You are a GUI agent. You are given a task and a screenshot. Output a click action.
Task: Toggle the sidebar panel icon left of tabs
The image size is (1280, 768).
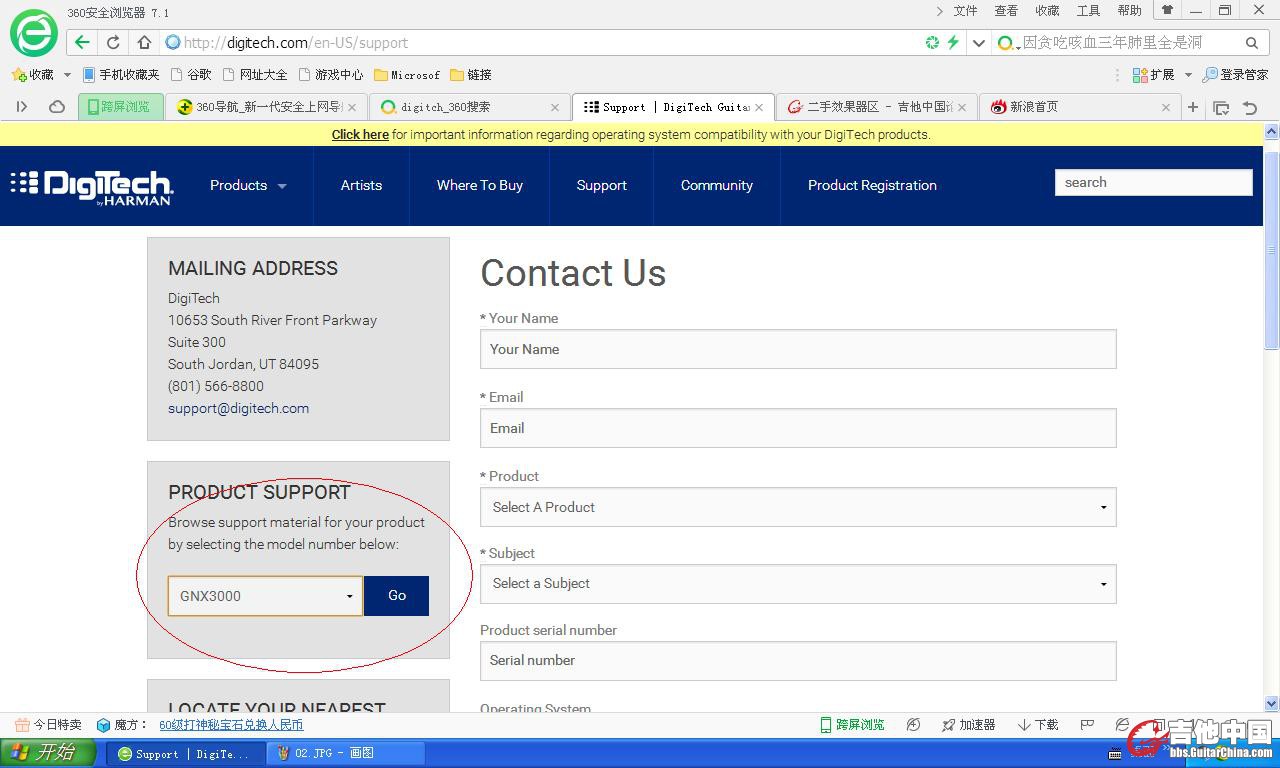pyautogui.click(x=21, y=107)
